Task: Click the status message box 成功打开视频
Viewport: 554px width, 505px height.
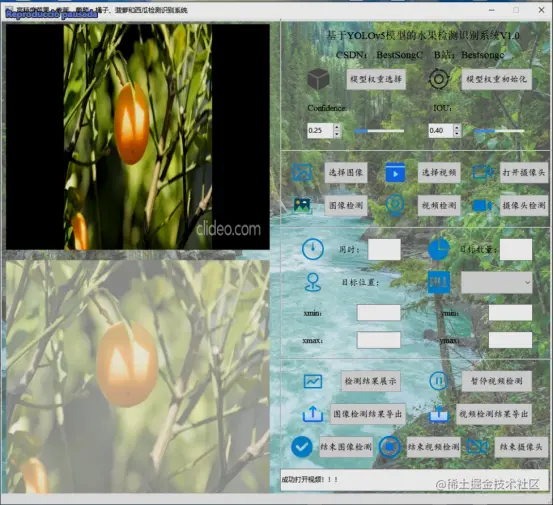Action: tap(414, 480)
